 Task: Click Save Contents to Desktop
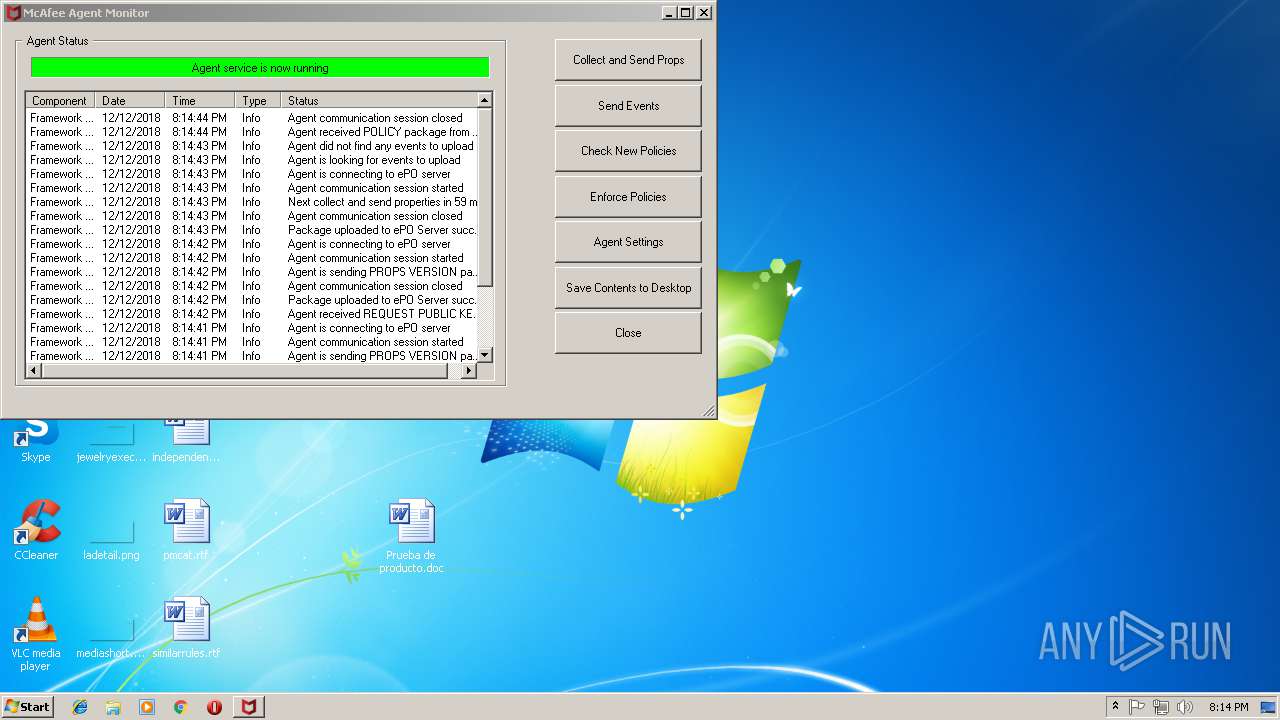click(x=628, y=288)
